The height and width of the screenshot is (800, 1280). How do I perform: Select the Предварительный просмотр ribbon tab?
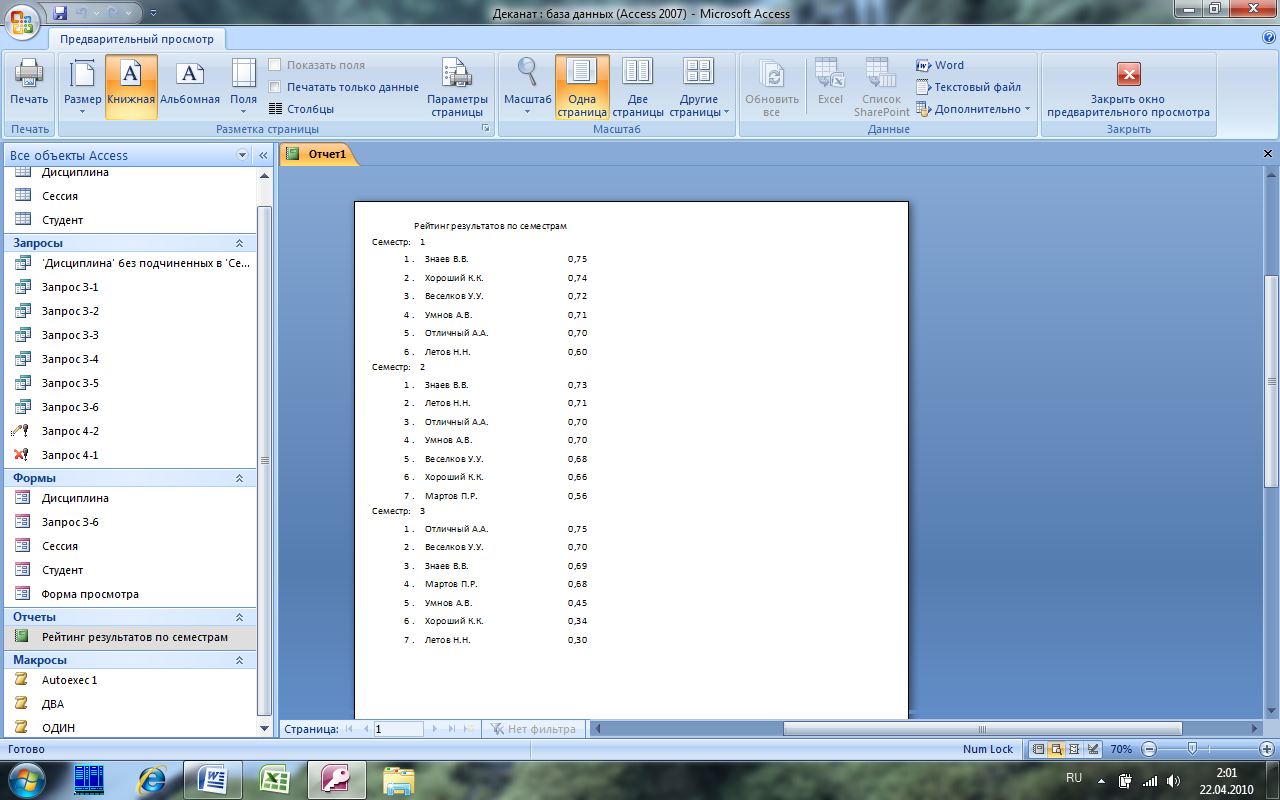coord(137,39)
